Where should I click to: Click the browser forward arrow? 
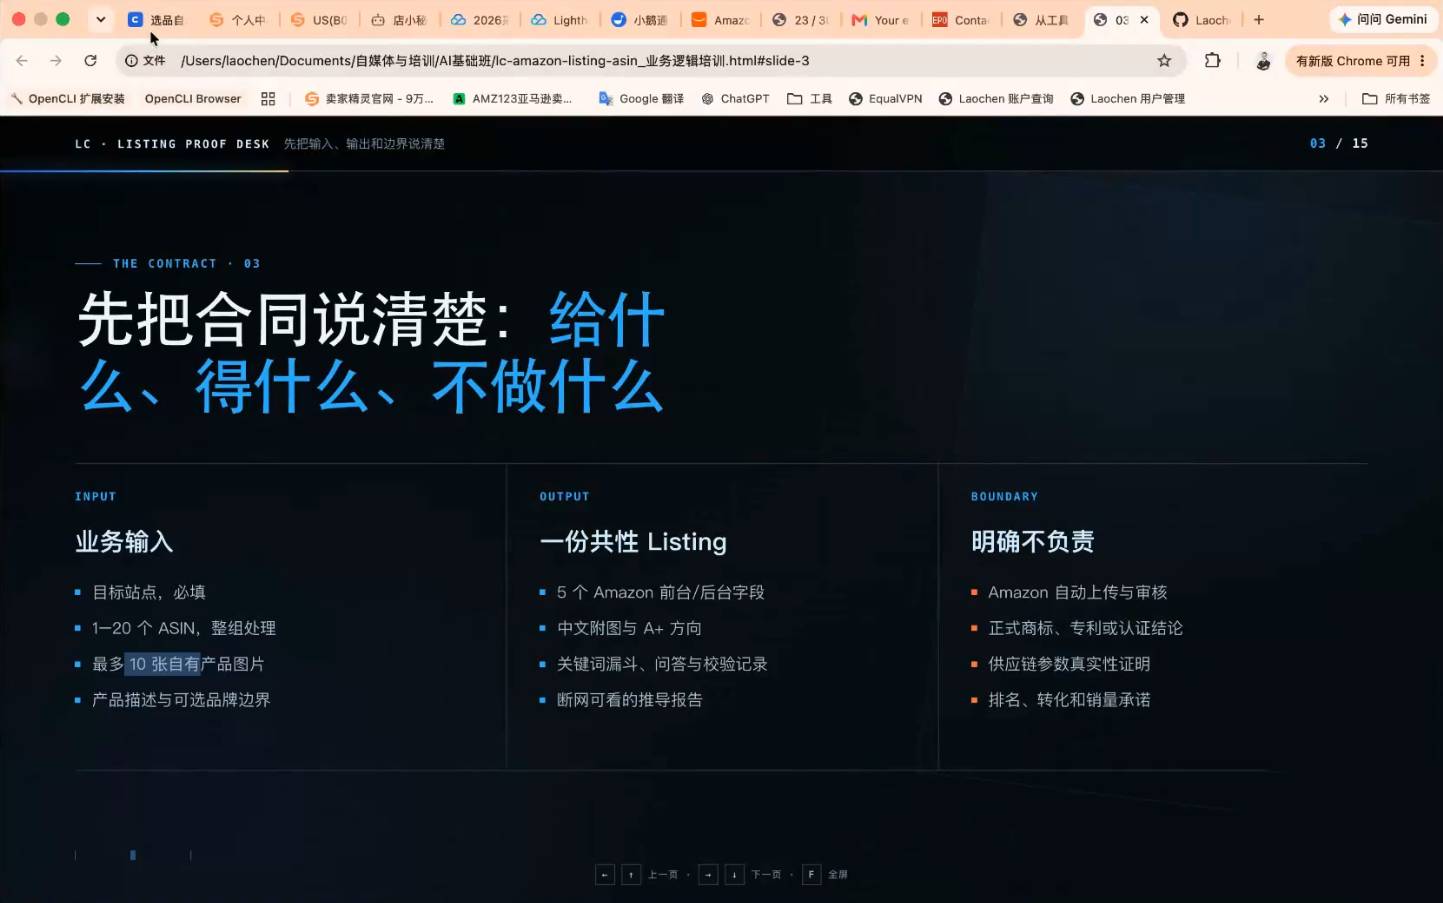pos(56,61)
